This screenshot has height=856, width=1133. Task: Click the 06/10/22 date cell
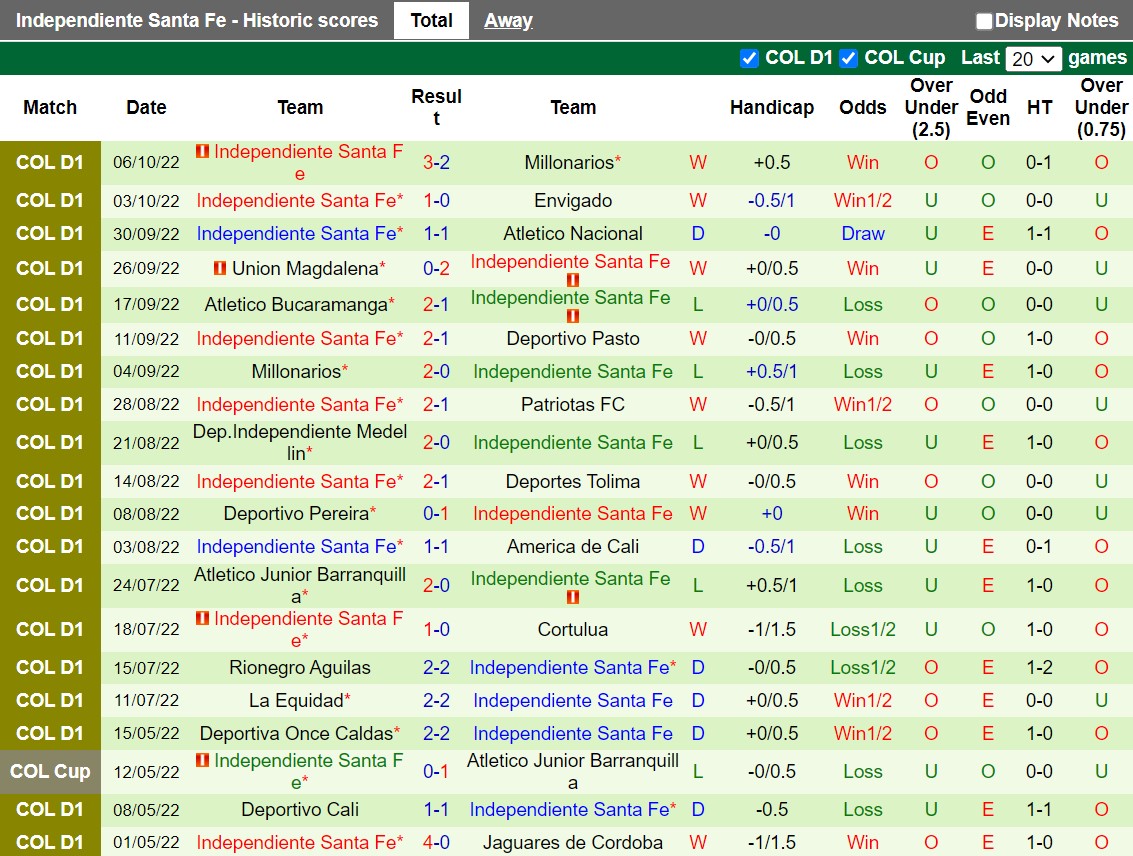[146, 163]
